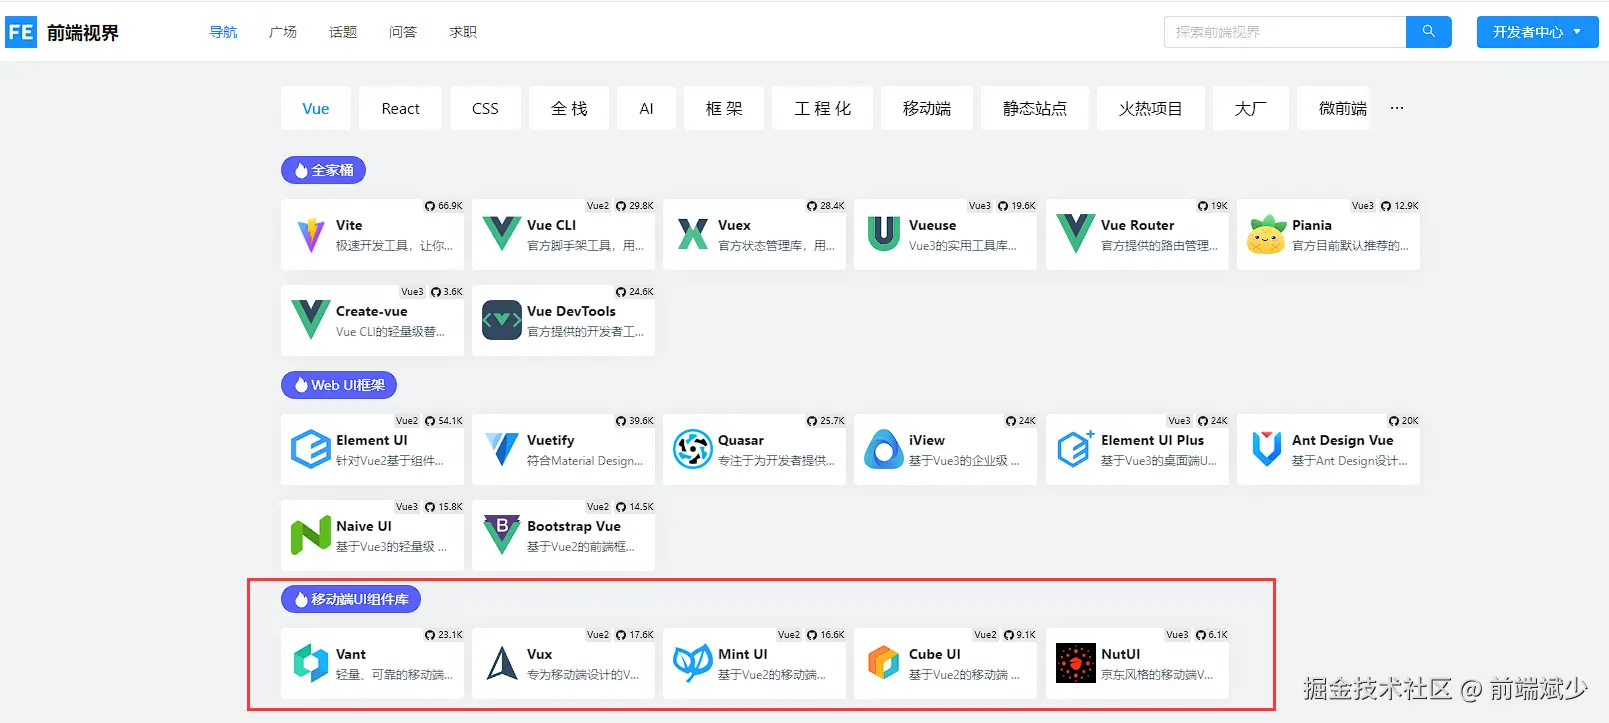
Task: Click the Vuex logo icon
Action: point(693,234)
